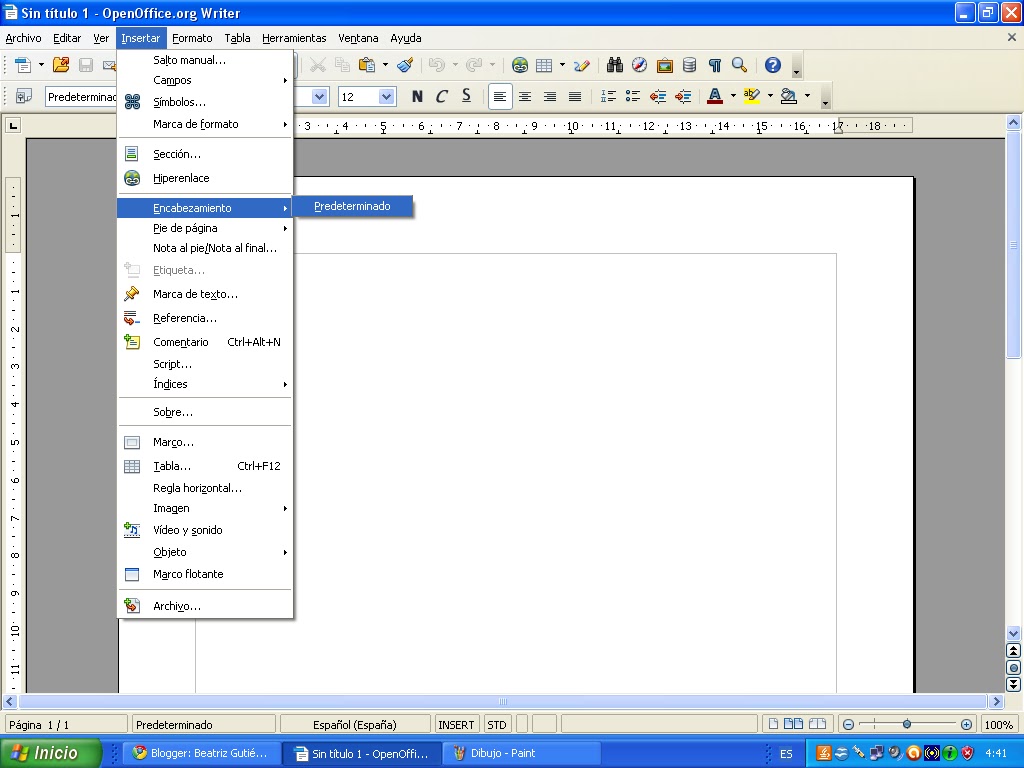
Task: Open the Formato menu
Action: (192, 38)
